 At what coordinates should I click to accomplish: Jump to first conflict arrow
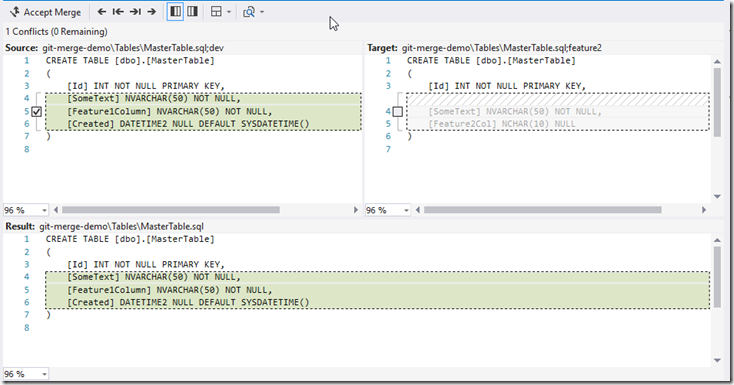pyautogui.click(x=118, y=12)
